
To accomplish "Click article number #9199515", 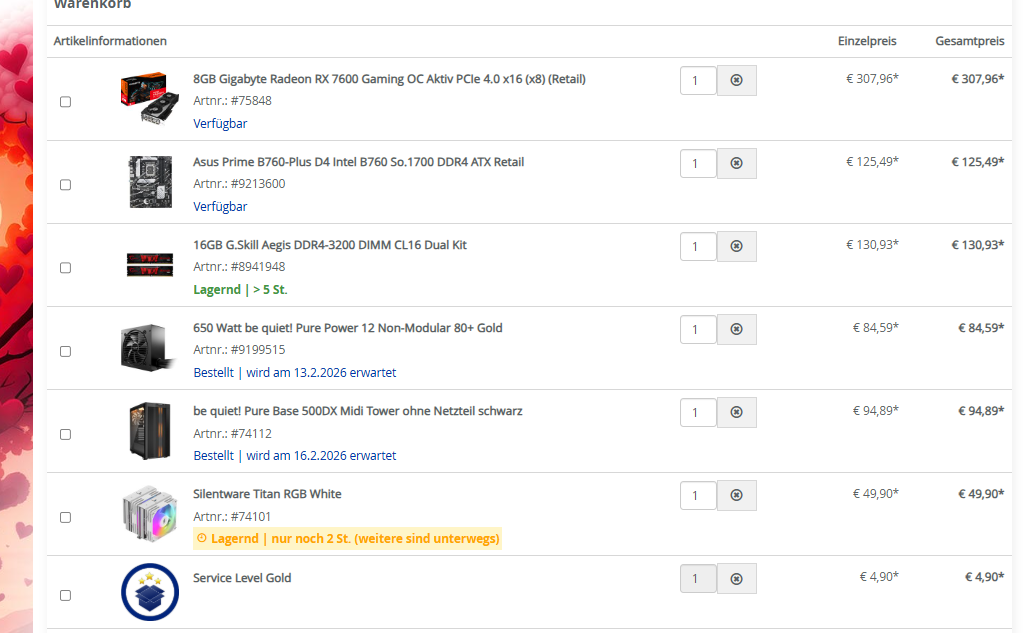I will (258, 349).
